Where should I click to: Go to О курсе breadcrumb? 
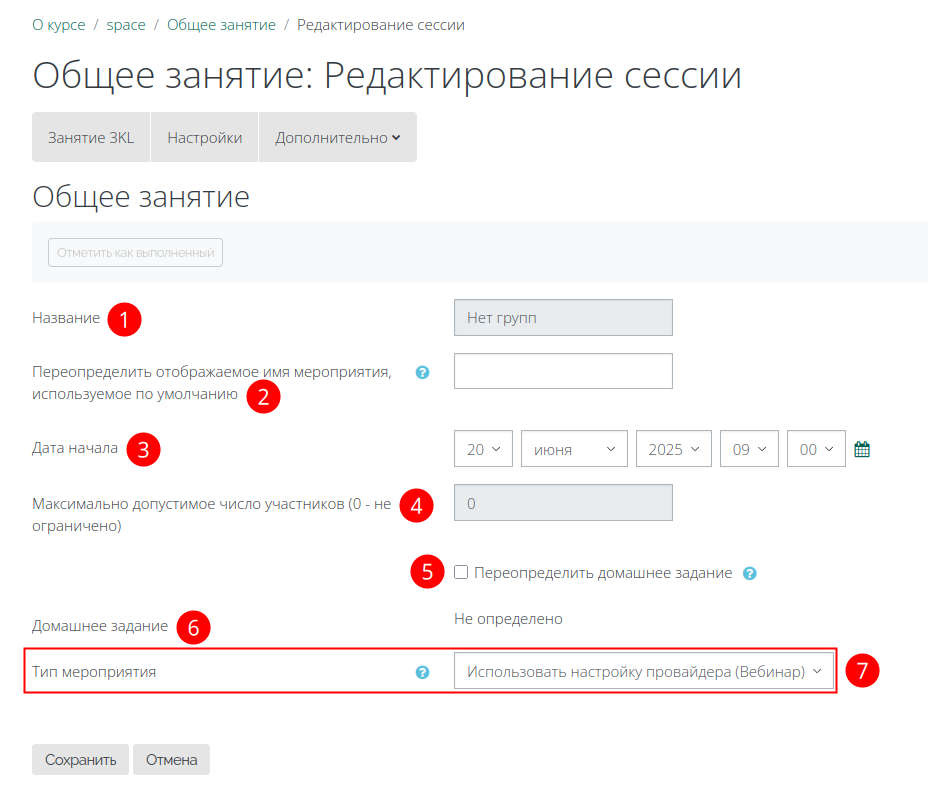pyautogui.click(x=59, y=25)
